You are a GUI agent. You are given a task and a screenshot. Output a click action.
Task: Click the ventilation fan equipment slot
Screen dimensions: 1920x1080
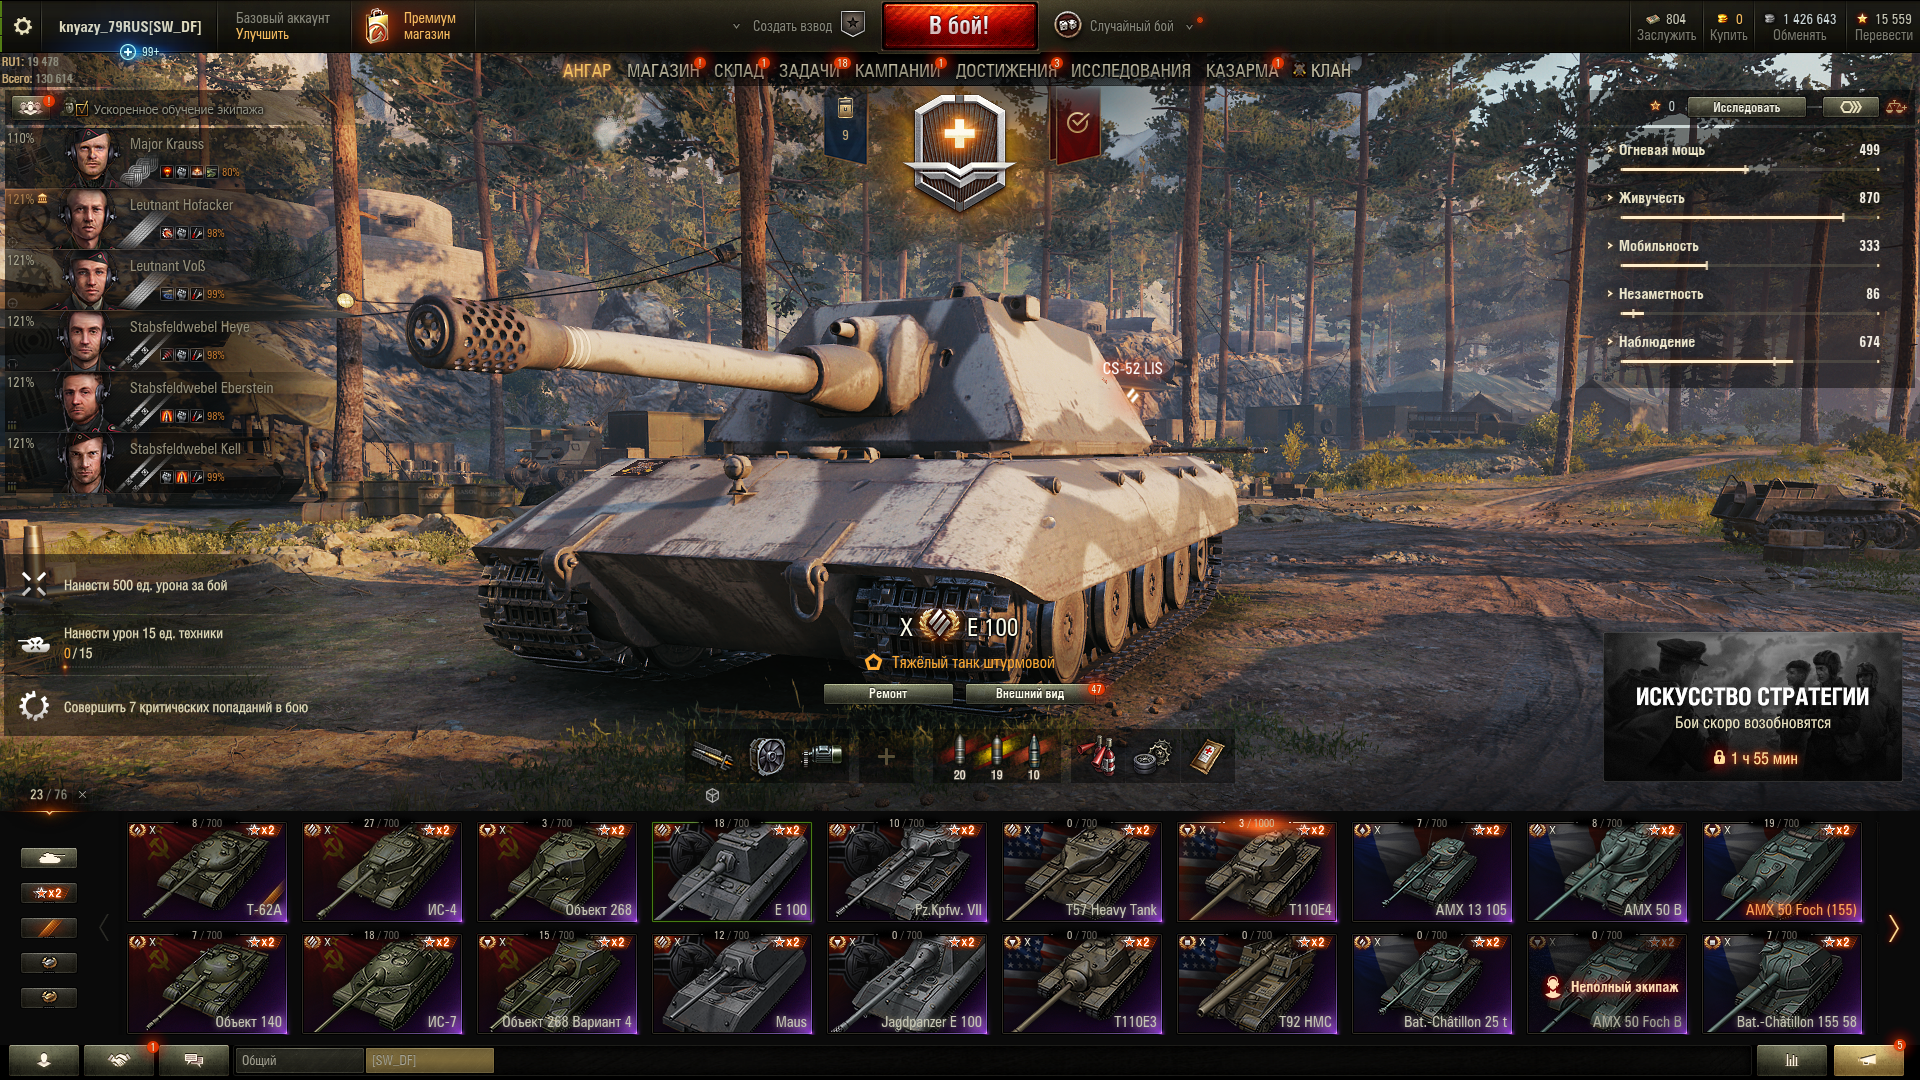[767, 757]
